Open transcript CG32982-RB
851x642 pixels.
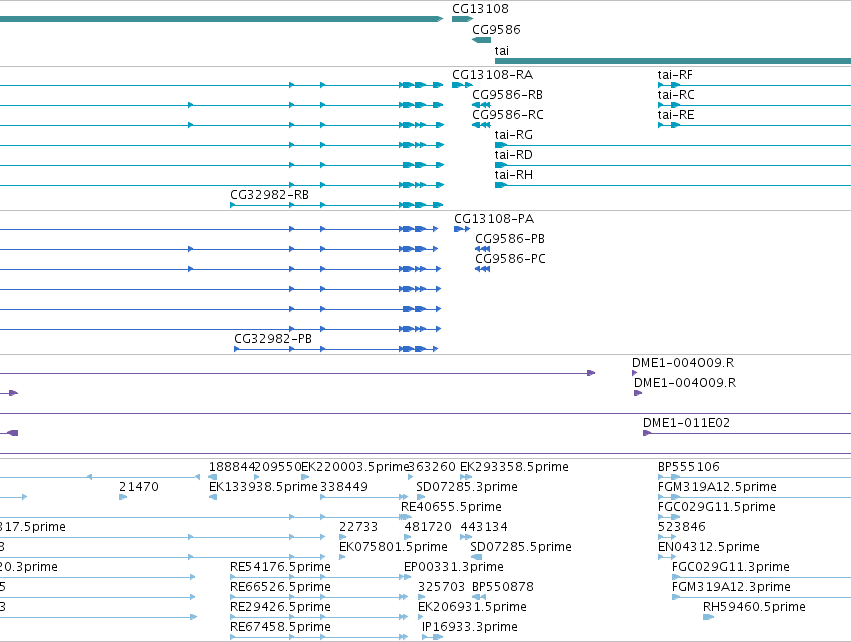click(269, 195)
